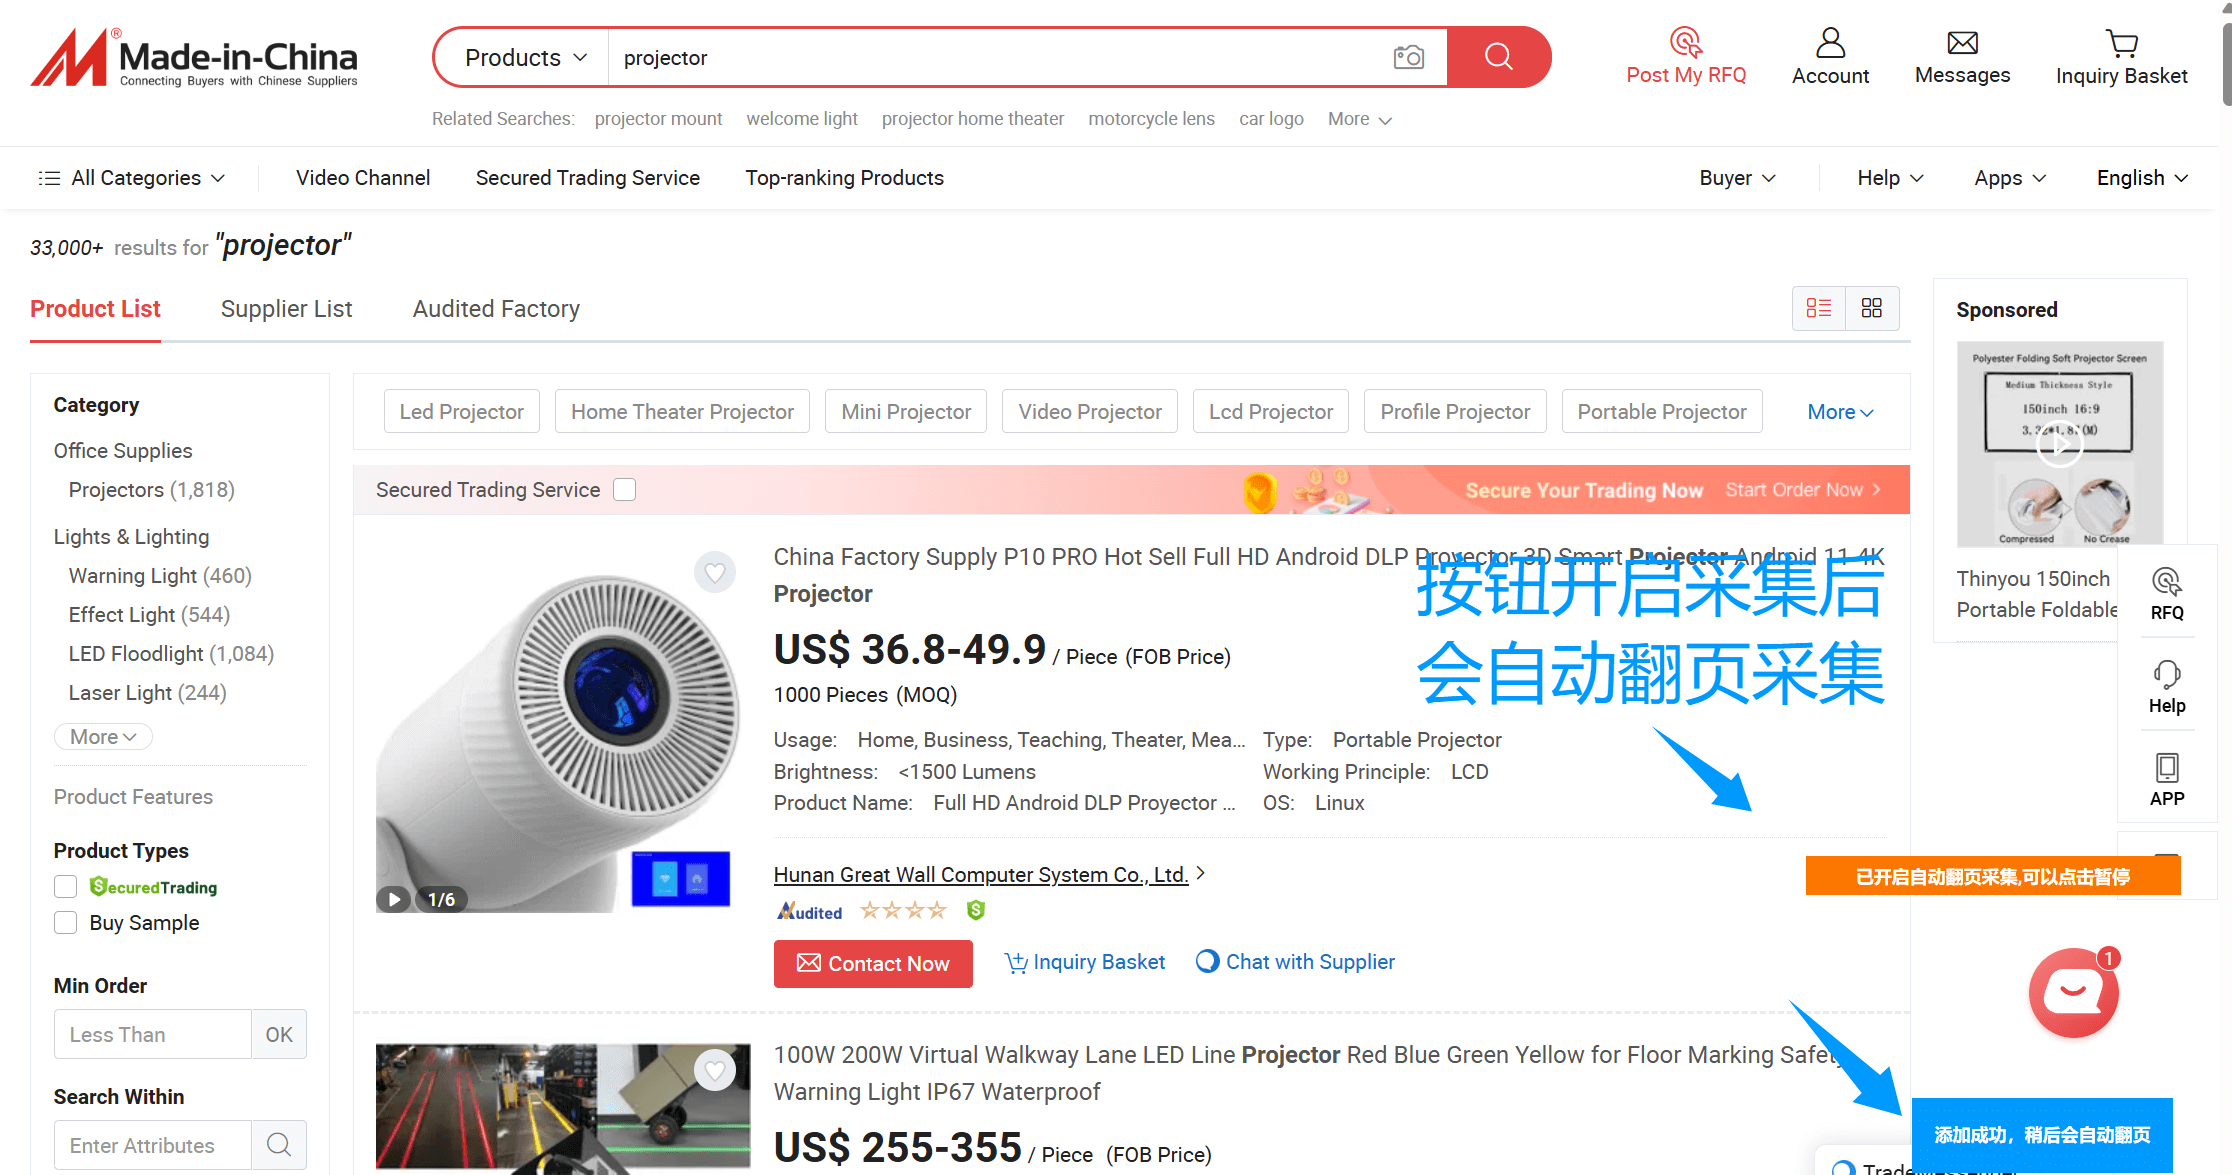Open the Help dropdown menu
This screenshot has width=2232, height=1175.
tap(1890, 178)
